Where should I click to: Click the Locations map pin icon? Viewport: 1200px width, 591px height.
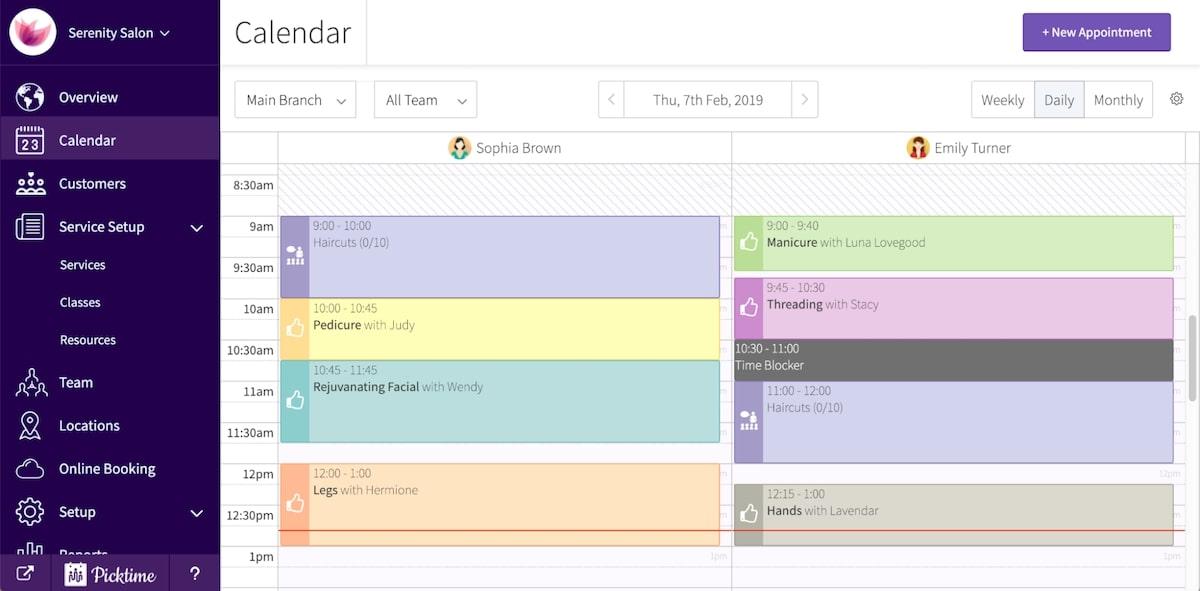tap(30, 426)
